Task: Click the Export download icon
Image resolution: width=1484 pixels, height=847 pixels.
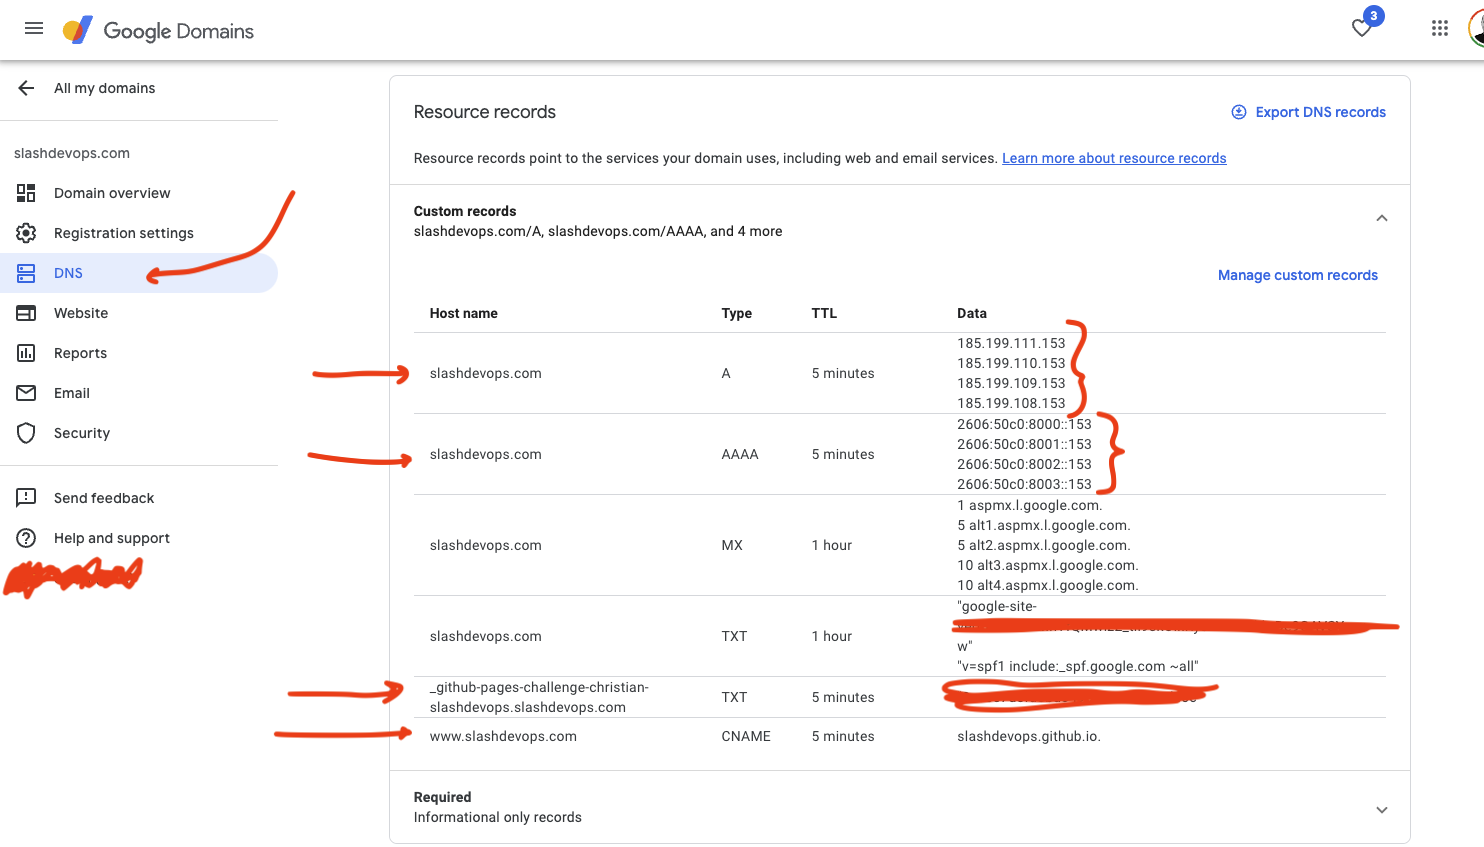Action: 1238,112
